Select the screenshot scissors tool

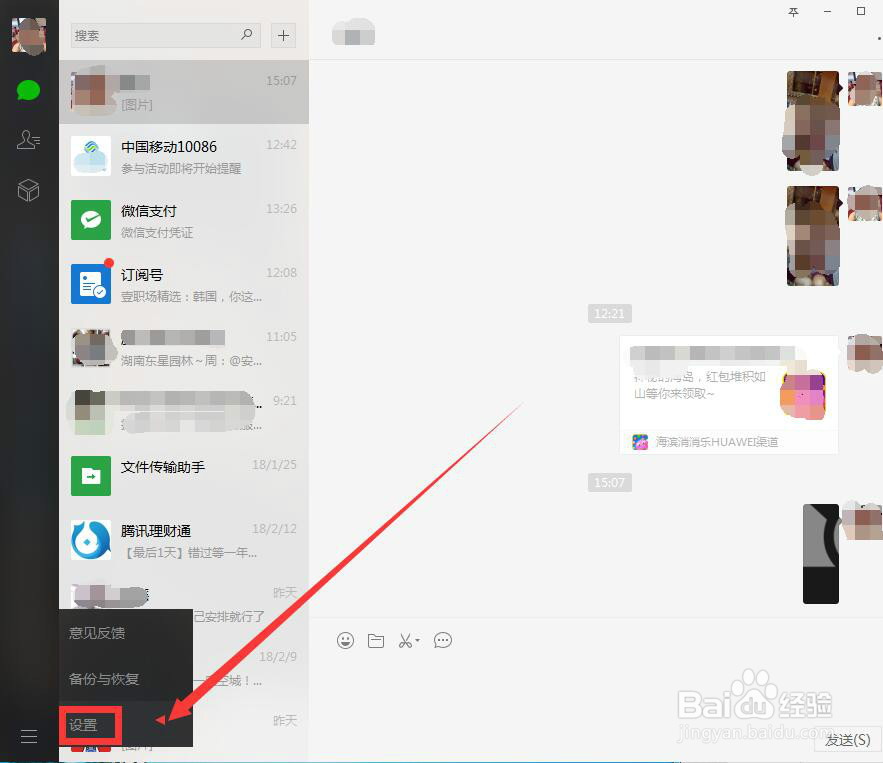coord(404,640)
